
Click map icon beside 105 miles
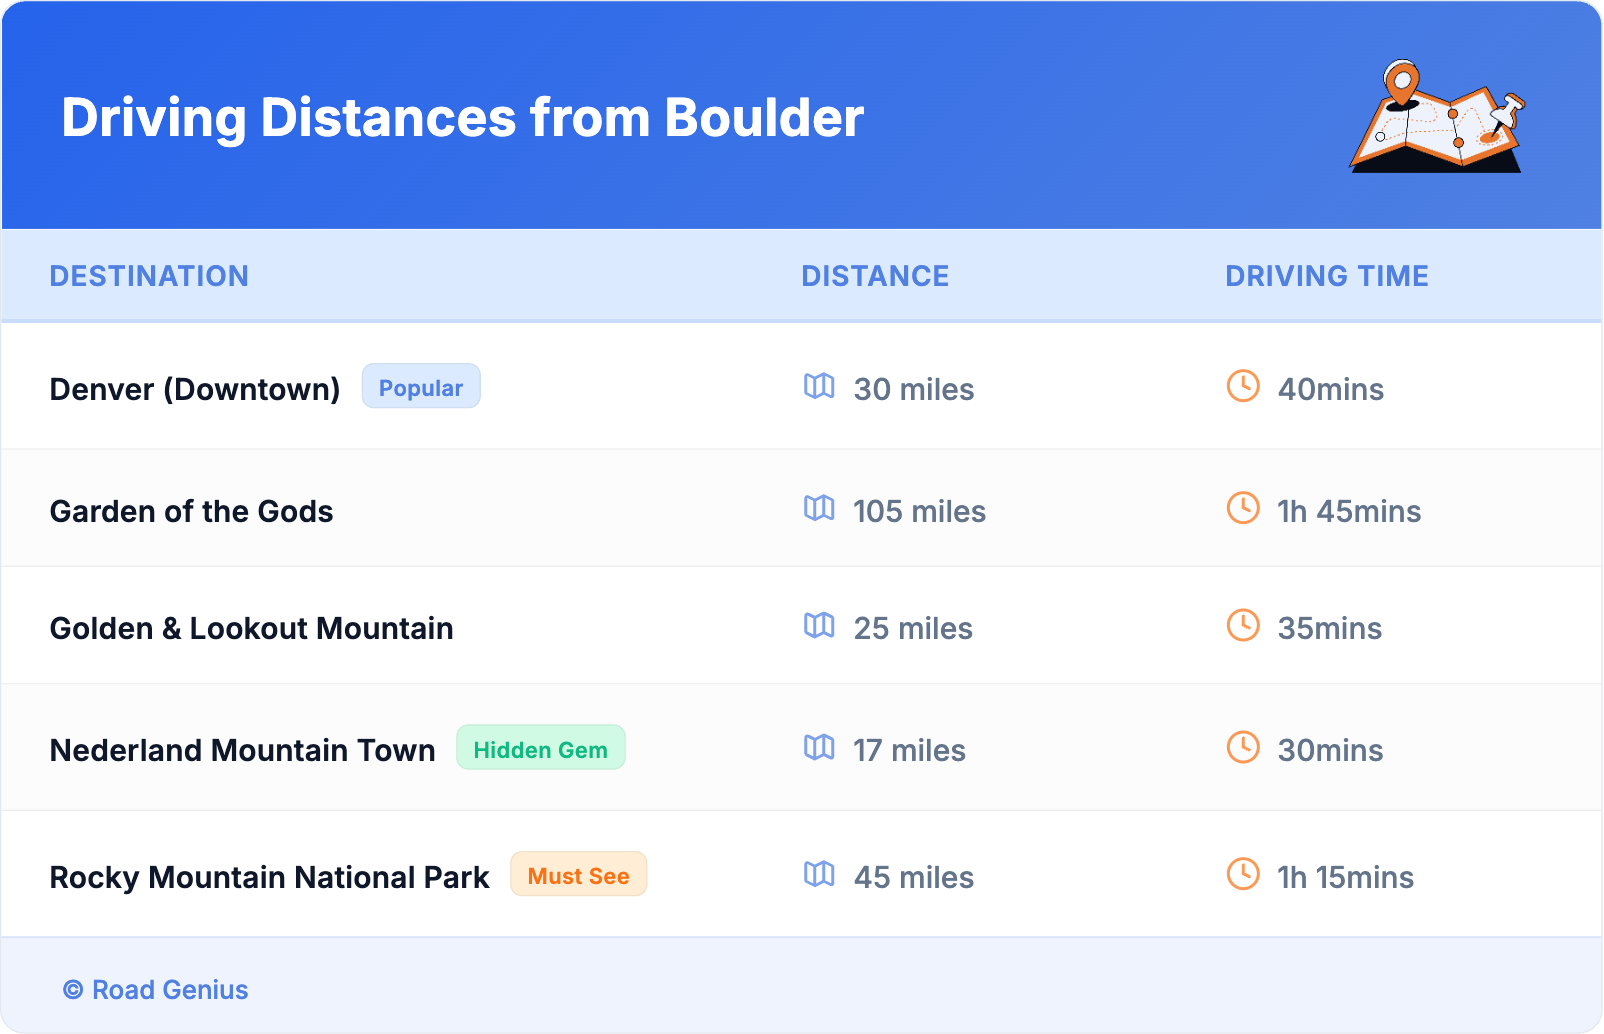pos(819,508)
